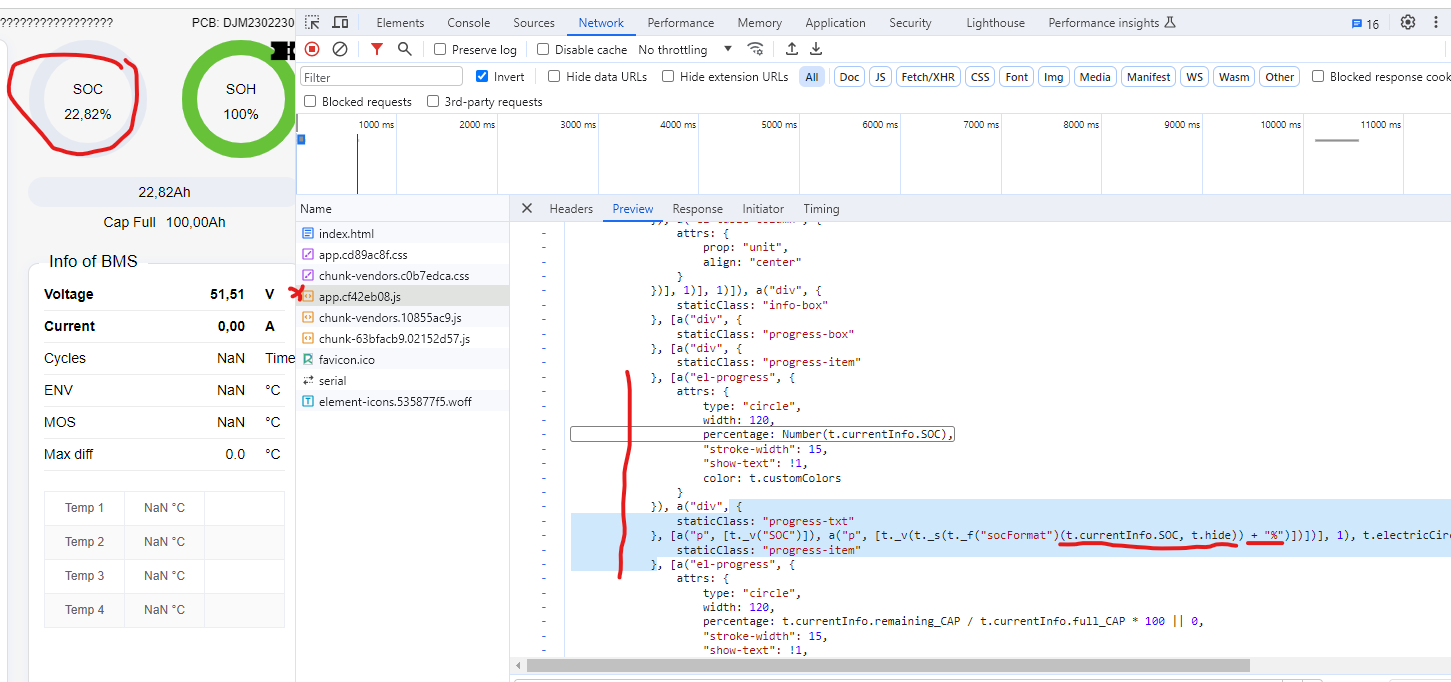Select the serial request row
Screen dimensions: 1451x682
pos(403,380)
